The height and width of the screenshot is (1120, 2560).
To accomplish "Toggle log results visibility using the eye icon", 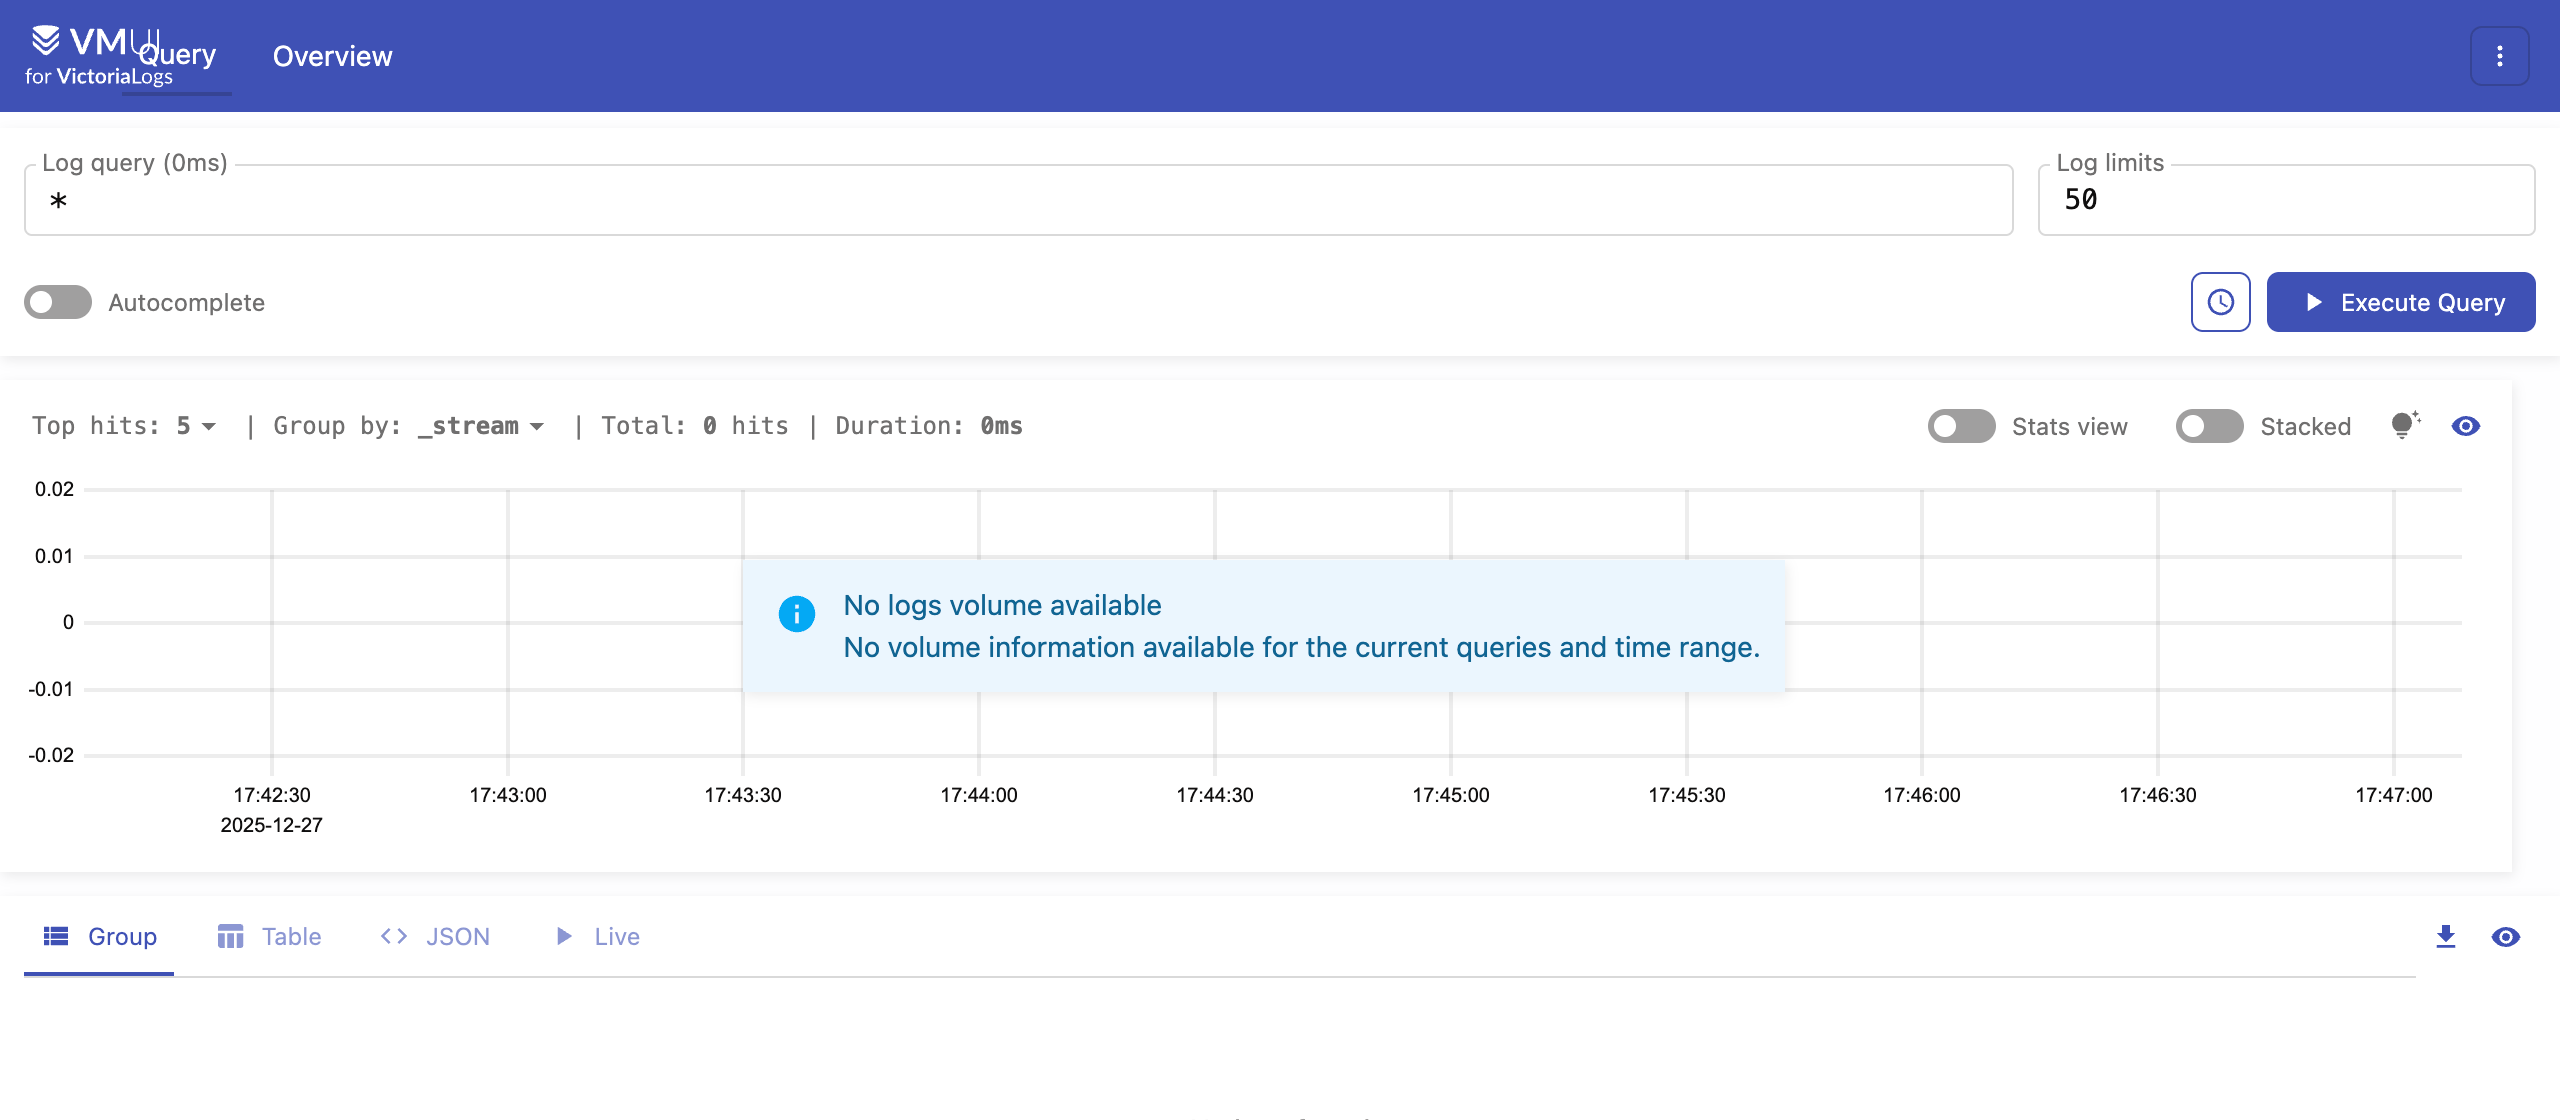I will (2506, 937).
